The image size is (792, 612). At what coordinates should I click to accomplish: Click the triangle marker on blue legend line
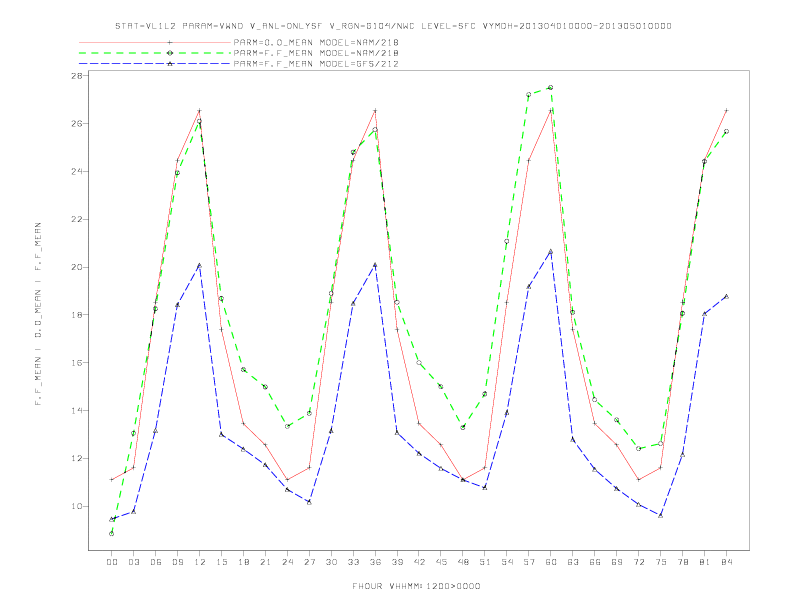pos(170,64)
